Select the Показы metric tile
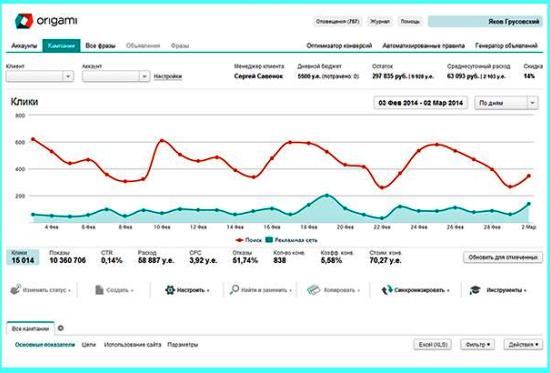 pos(67,257)
